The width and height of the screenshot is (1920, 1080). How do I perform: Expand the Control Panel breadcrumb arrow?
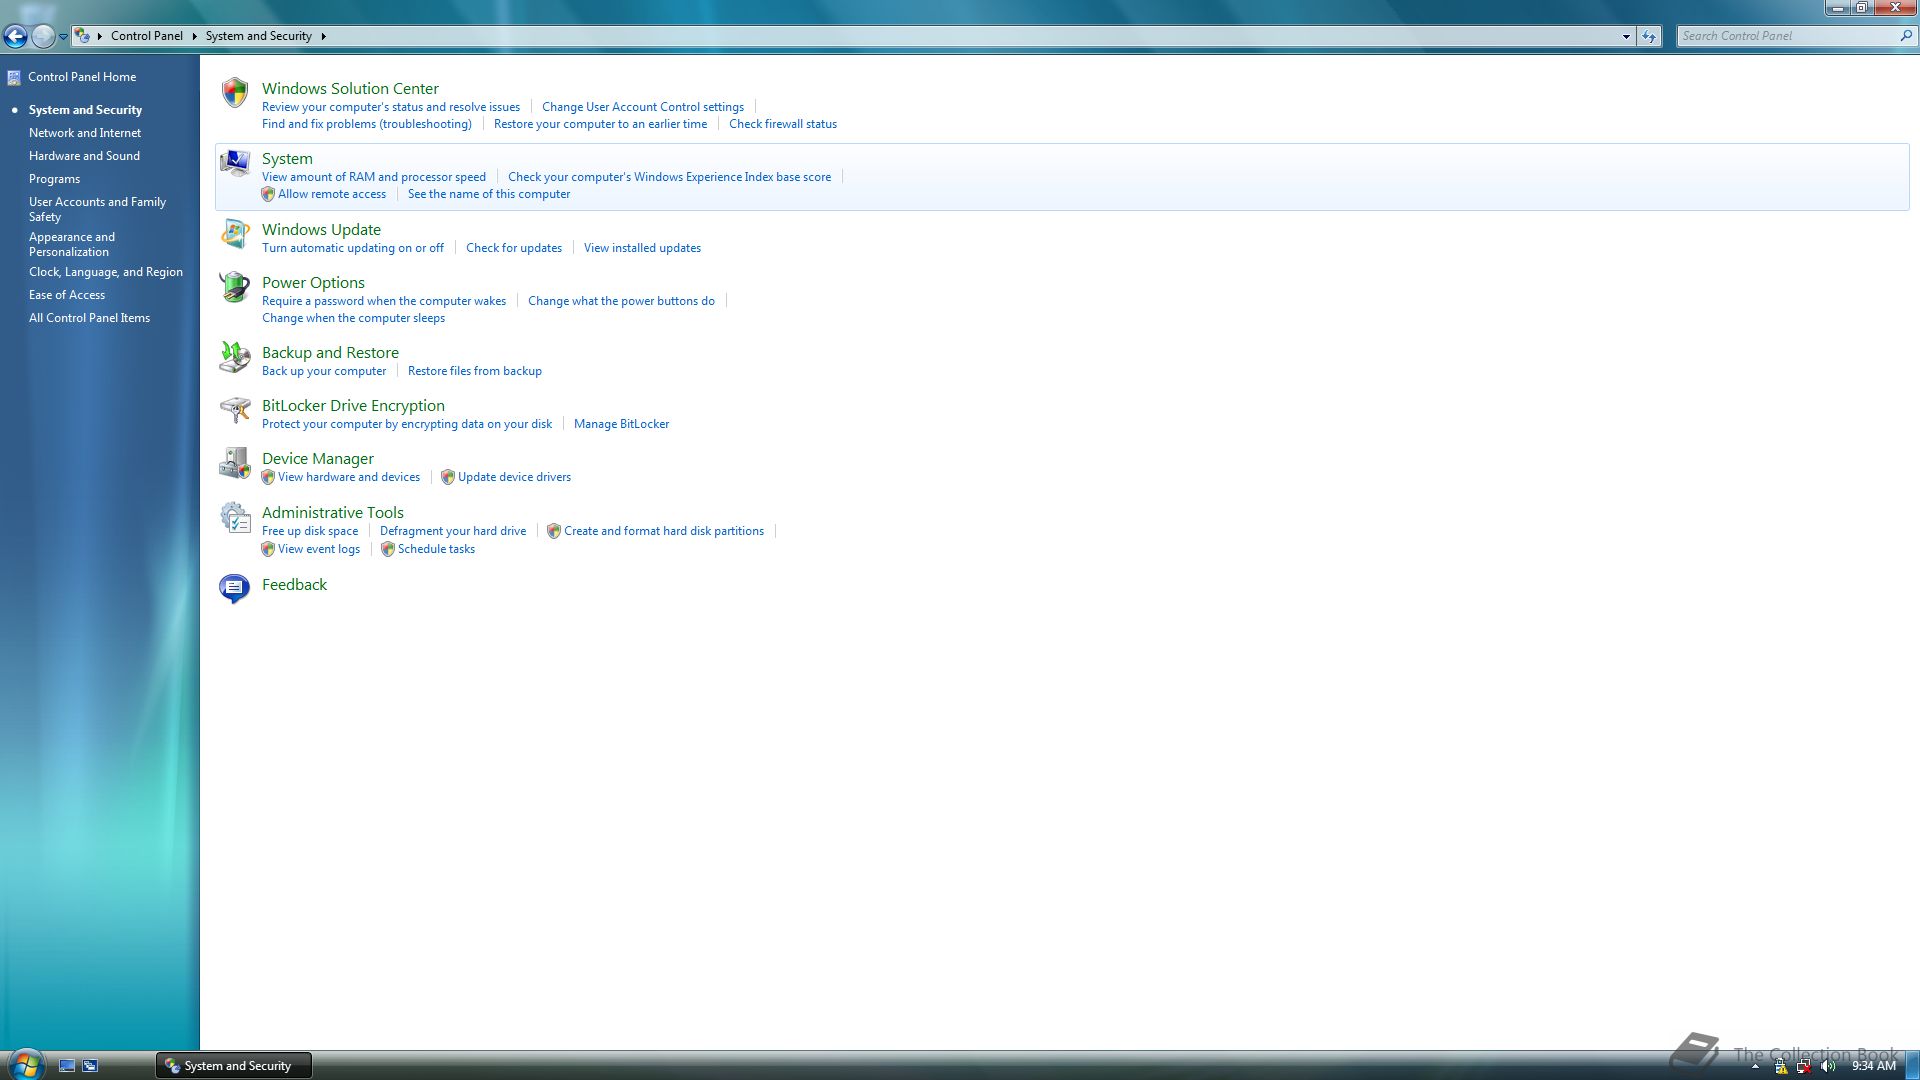coord(194,36)
